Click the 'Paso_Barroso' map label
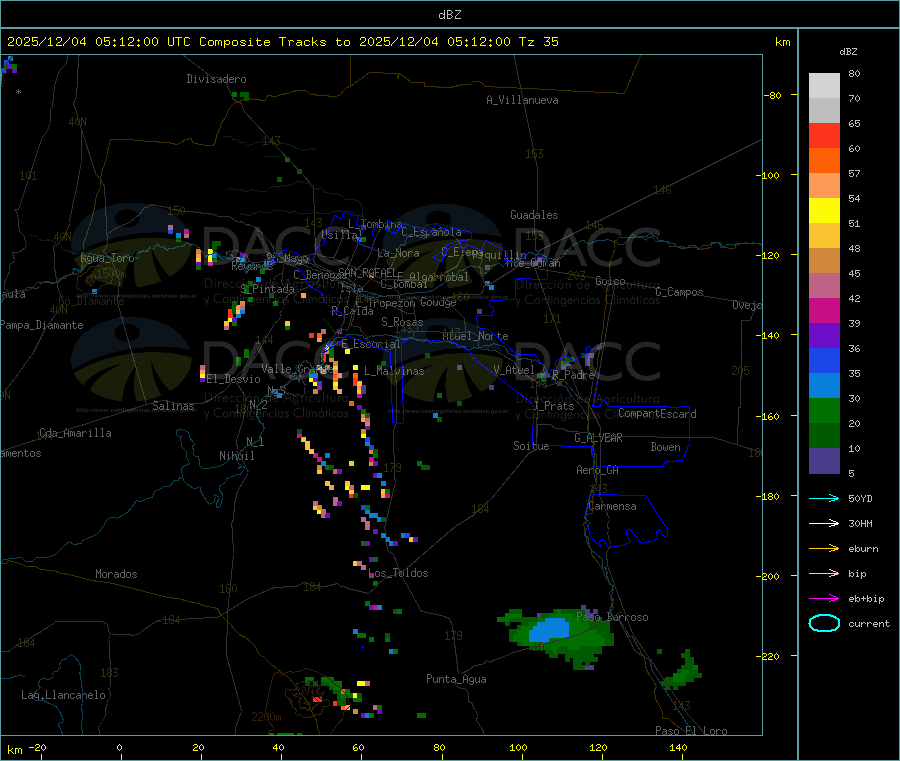 click(x=612, y=617)
